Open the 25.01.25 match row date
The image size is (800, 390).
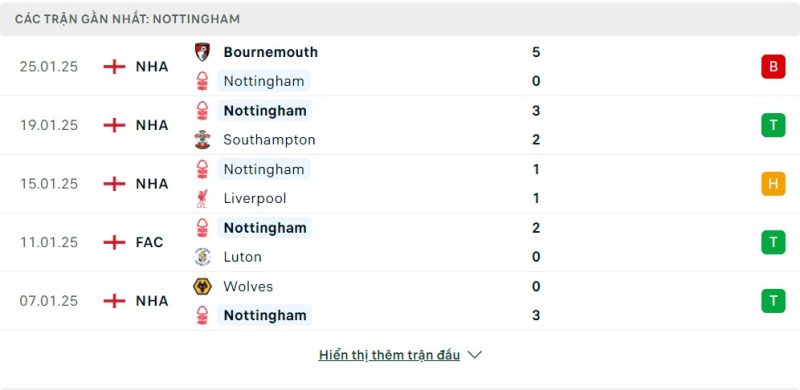(49, 67)
